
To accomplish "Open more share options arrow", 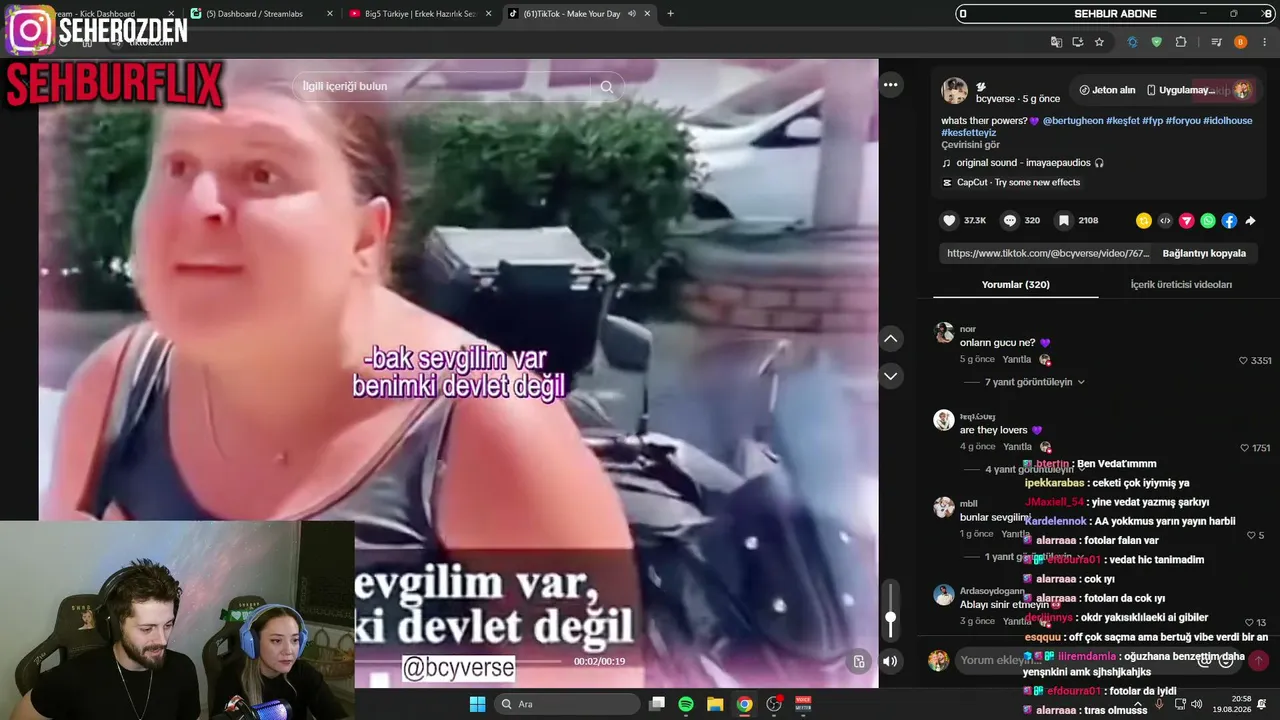I will tap(1250, 221).
